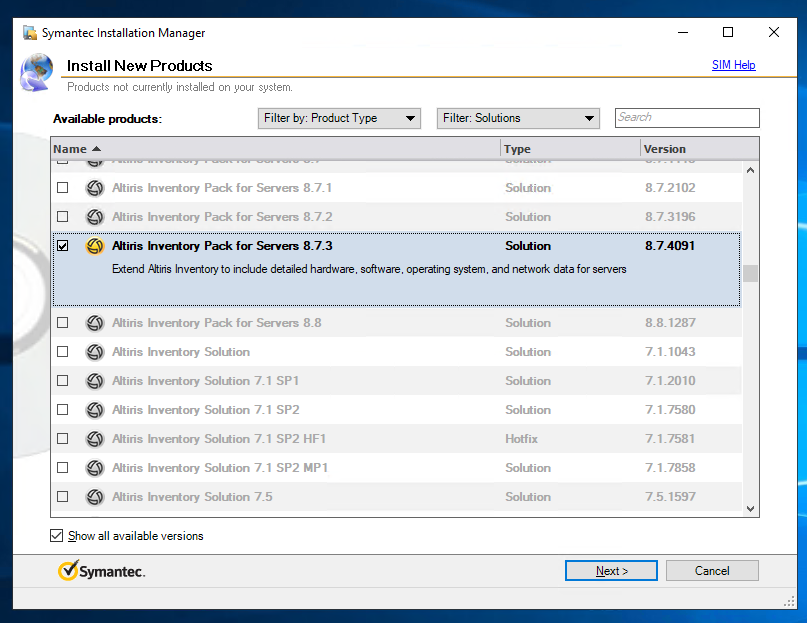807x623 pixels.
Task: Click the icon next to Altiris Inventory Solution 7.1.1043
Action: click(x=95, y=352)
